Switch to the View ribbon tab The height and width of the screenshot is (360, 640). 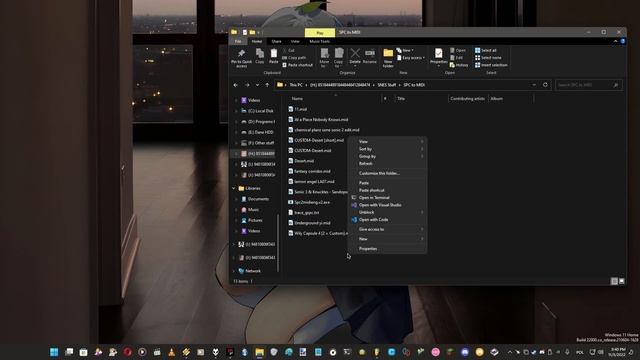tap(295, 41)
